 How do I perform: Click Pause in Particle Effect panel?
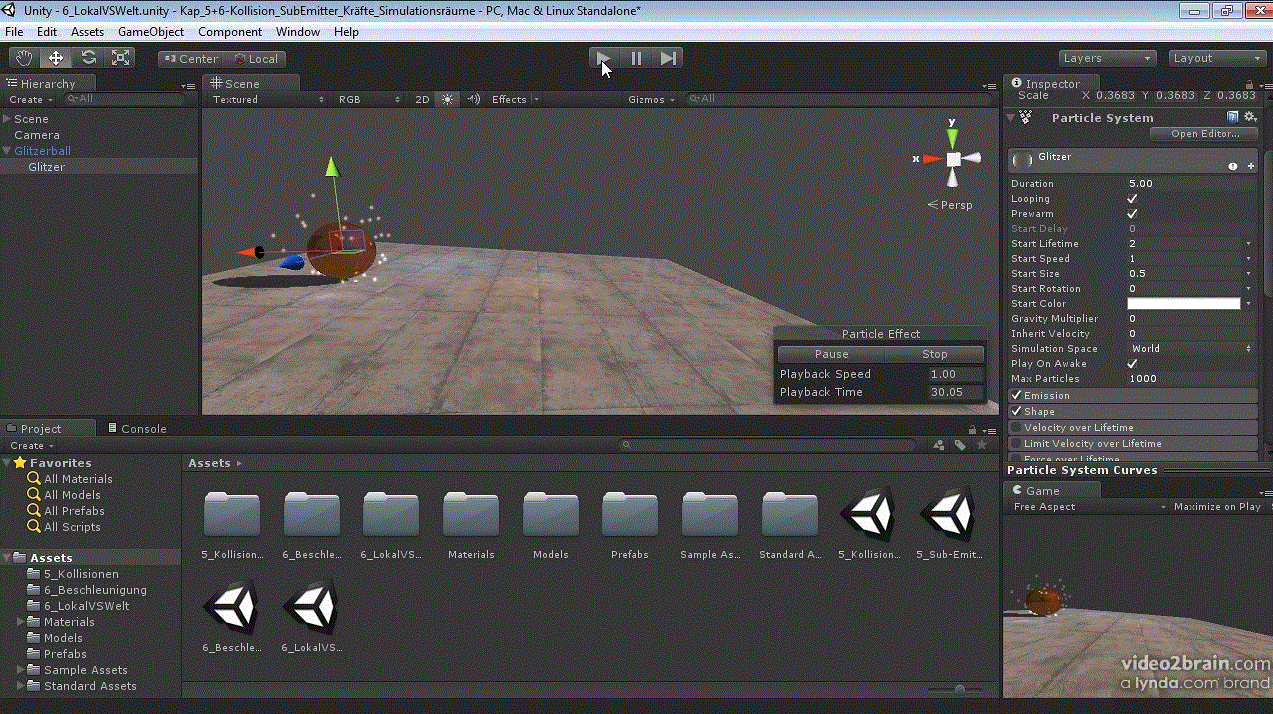pos(831,354)
